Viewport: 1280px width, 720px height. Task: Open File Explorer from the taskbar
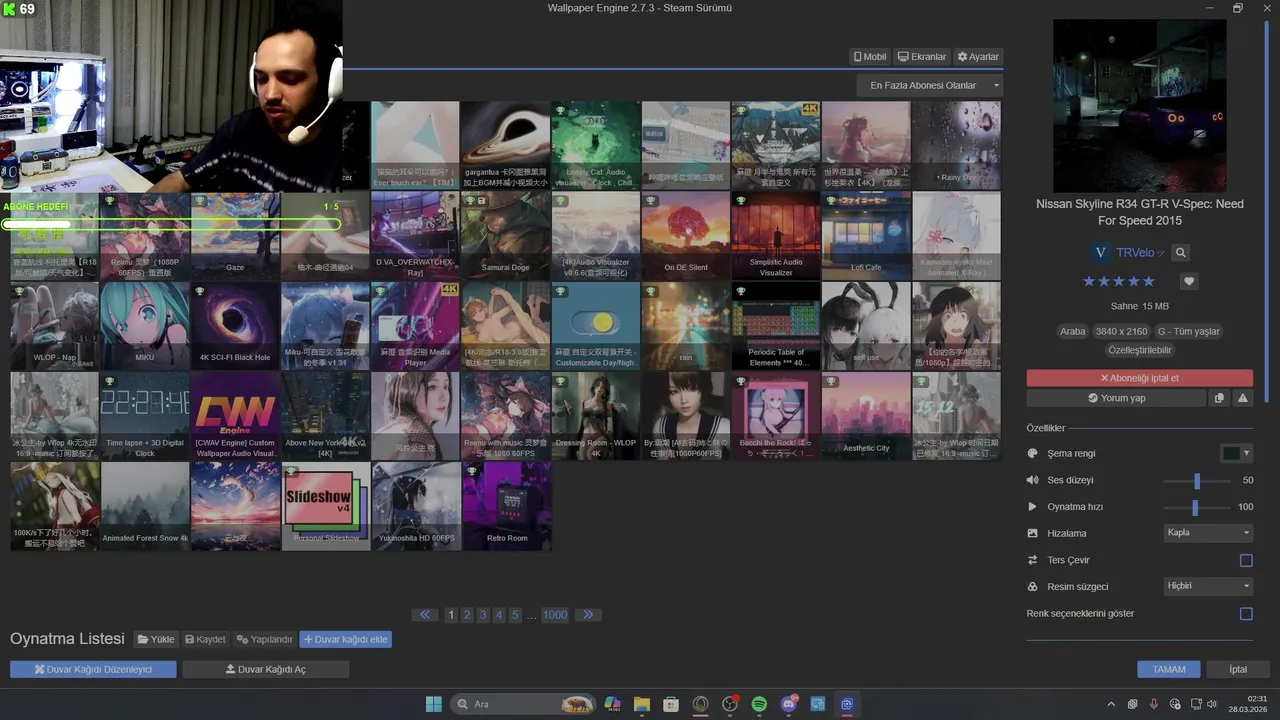pyautogui.click(x=641, y=704)
